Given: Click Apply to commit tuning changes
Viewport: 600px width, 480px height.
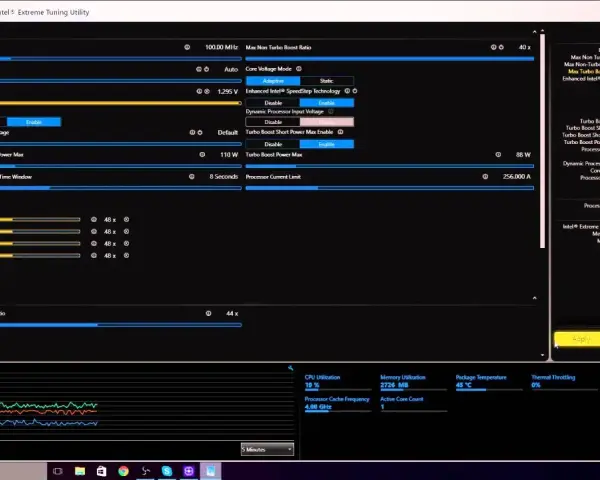Looking at the screenshot, I should [x=577, y=339].
